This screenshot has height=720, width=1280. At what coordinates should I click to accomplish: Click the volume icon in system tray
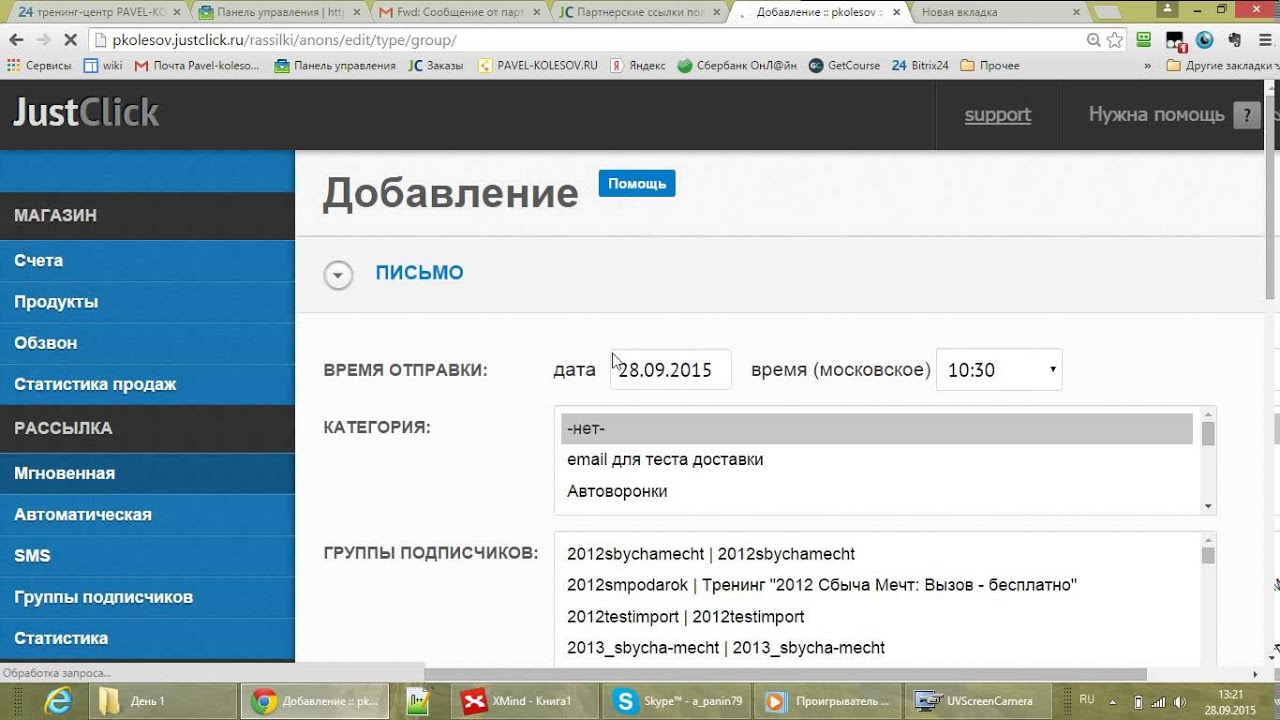[x=1179, y=701]
